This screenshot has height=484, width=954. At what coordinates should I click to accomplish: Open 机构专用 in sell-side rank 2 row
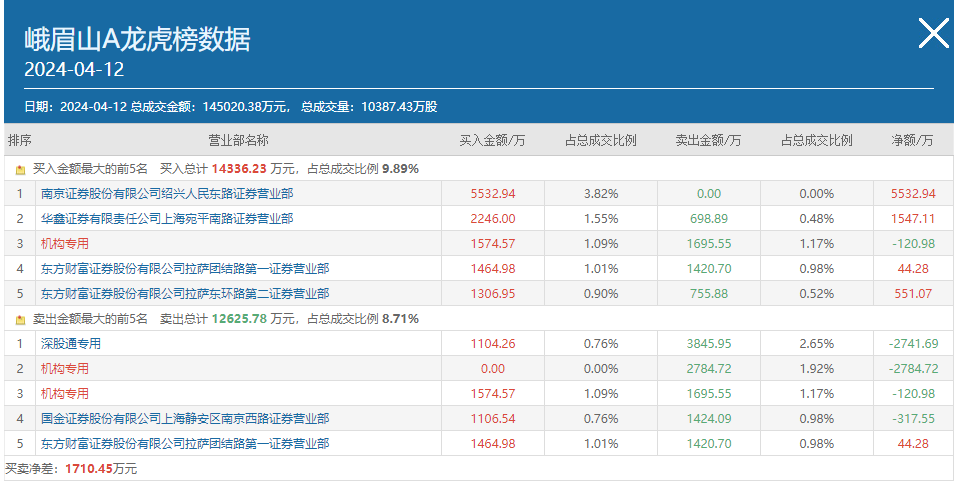tap(64, 368)
